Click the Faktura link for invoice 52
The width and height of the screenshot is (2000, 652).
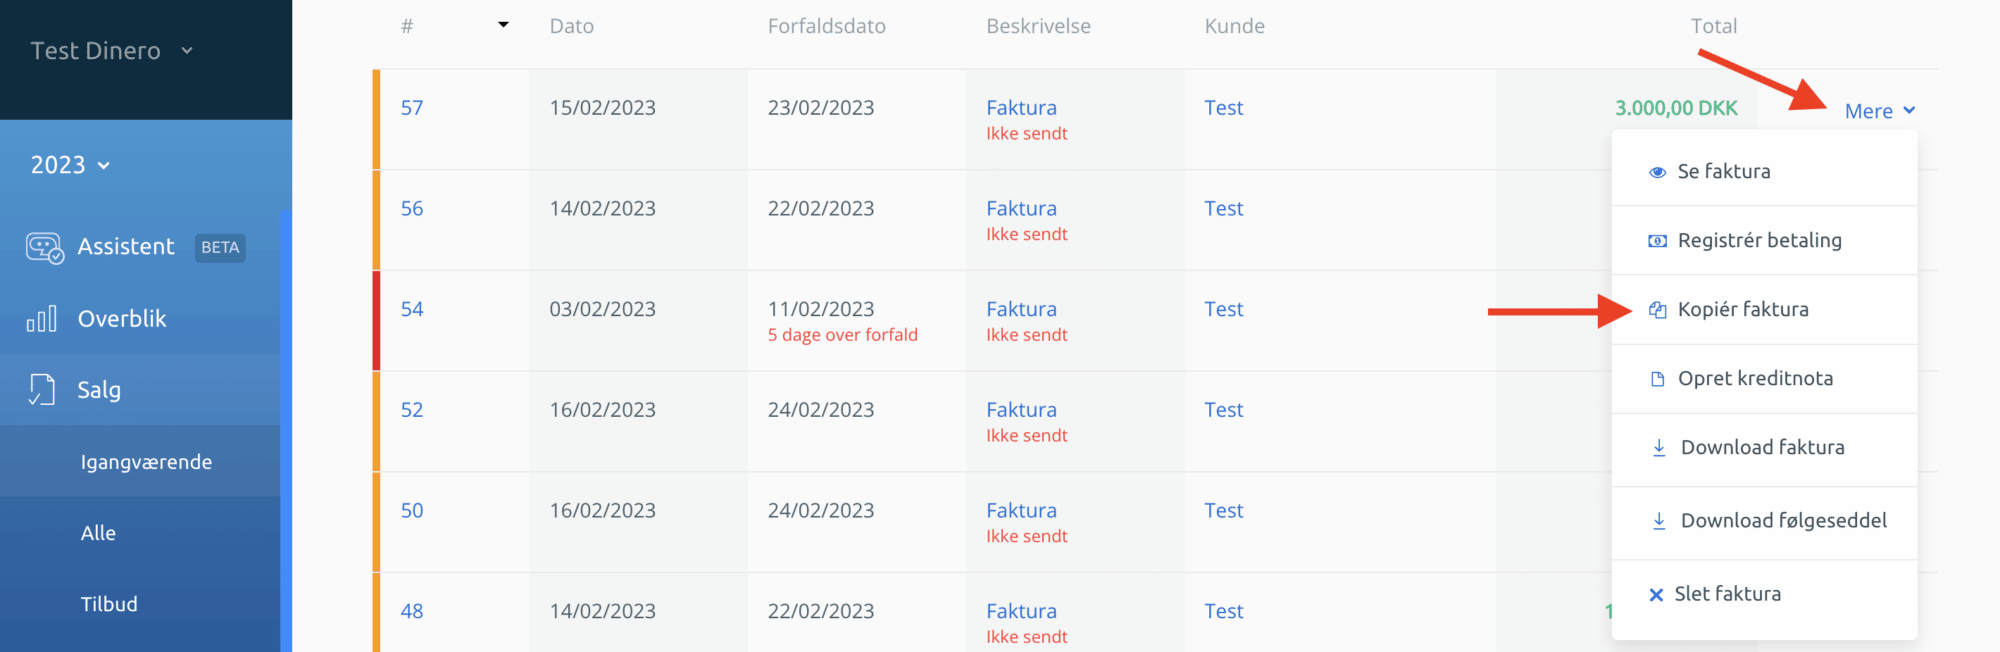point(1021,410)
